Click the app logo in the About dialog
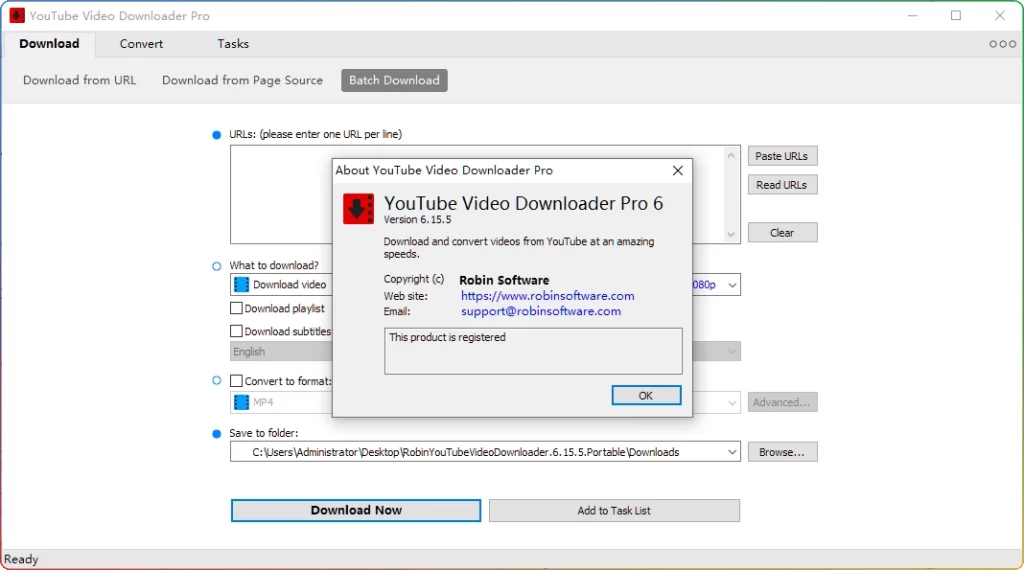1024x570 pixels. click(359, 209)
